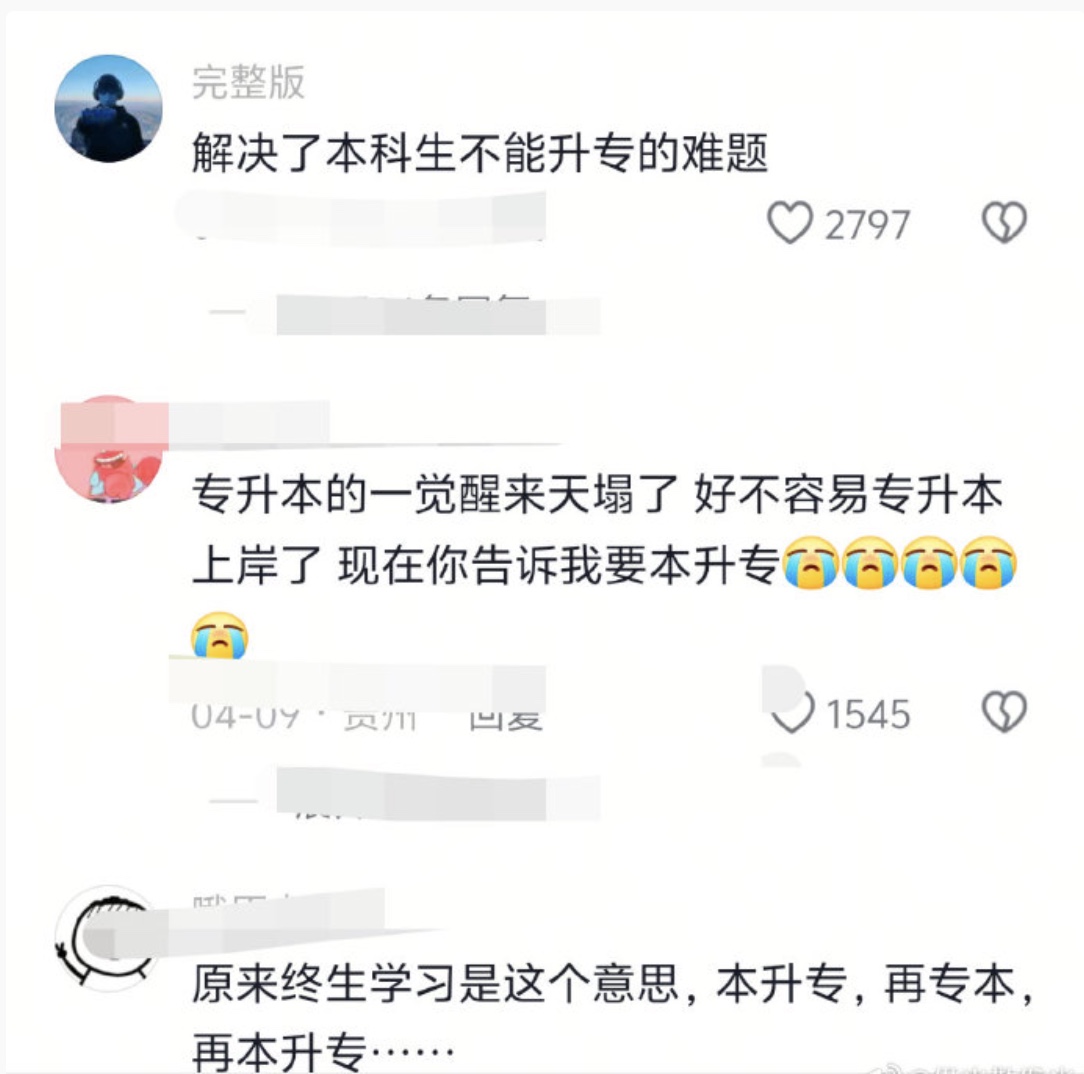Select comment text 解决了本科生不能升专的难题
The height and width of the screenshot is (1074, 1084).
(x=480, y=153)
